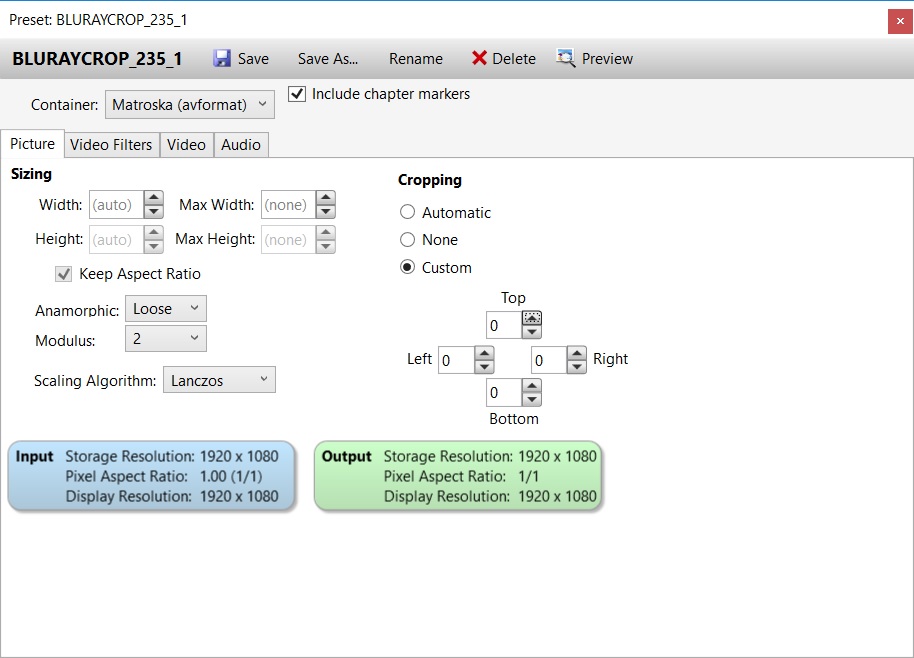This screenshot has width=914, height=658.
Task: Switch to the Video Filters tab
Action: coord(111,145)
